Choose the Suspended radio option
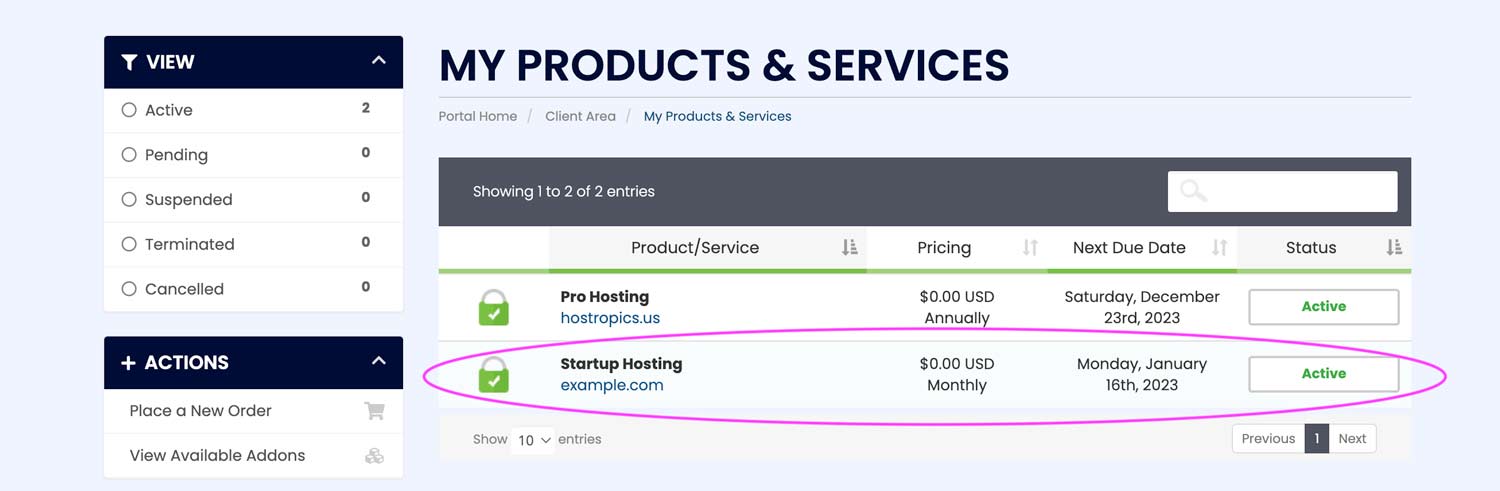 click(129, 199)
